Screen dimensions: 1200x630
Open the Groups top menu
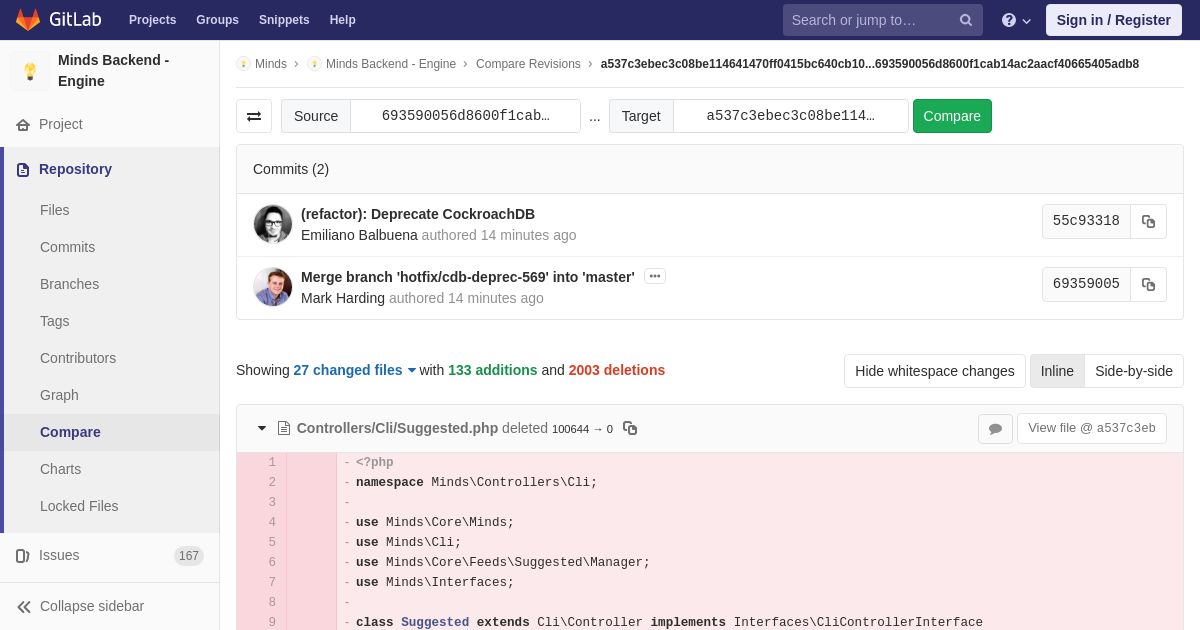(x=217, y=20)
